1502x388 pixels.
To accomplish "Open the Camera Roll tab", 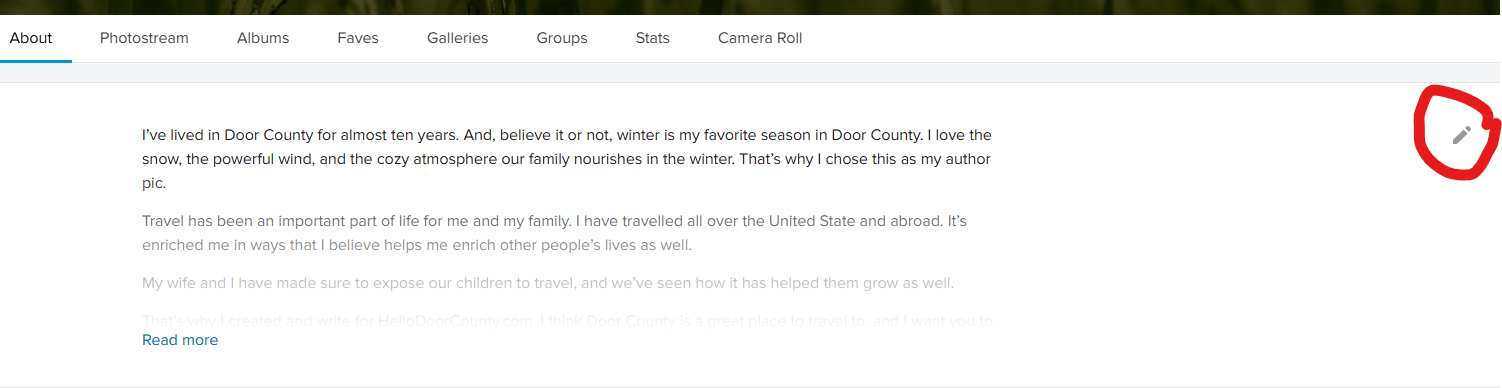I will coord(760,38).
